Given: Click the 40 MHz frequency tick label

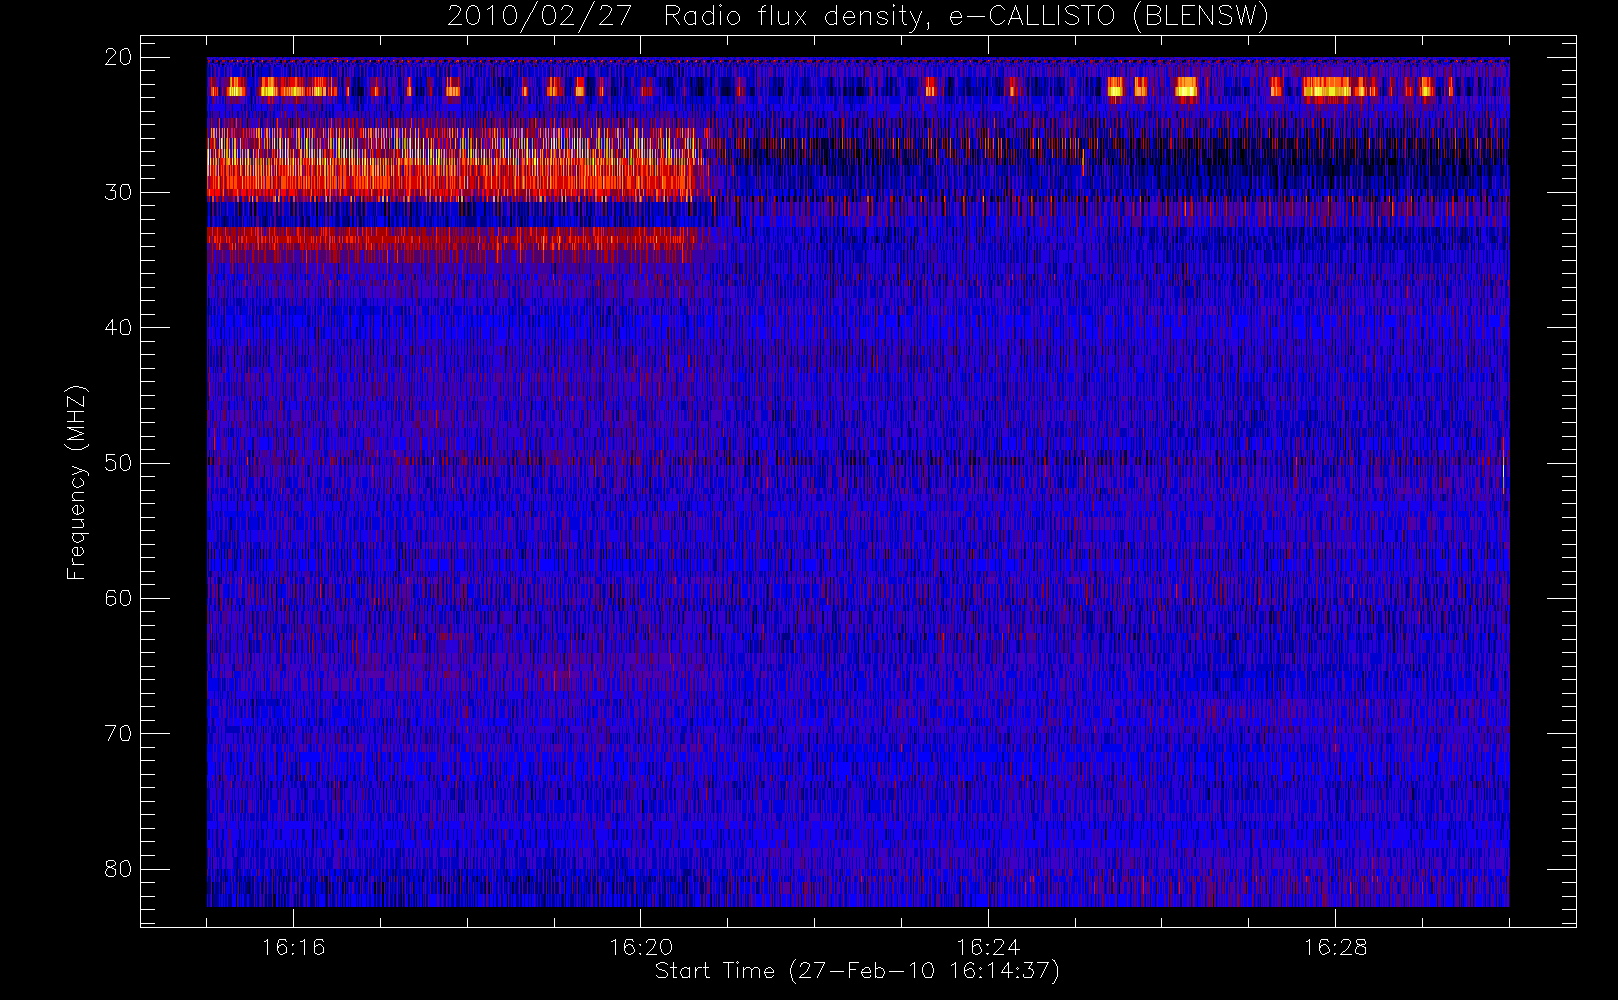Looking at the screenshot, I should 118,328.
